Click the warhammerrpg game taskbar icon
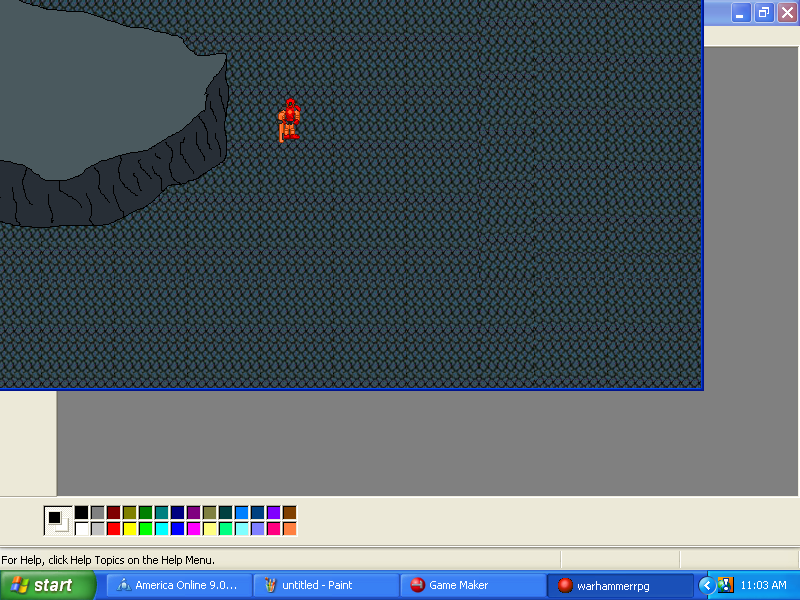Viewport: 800px width, 600px height. click(566, 585)
